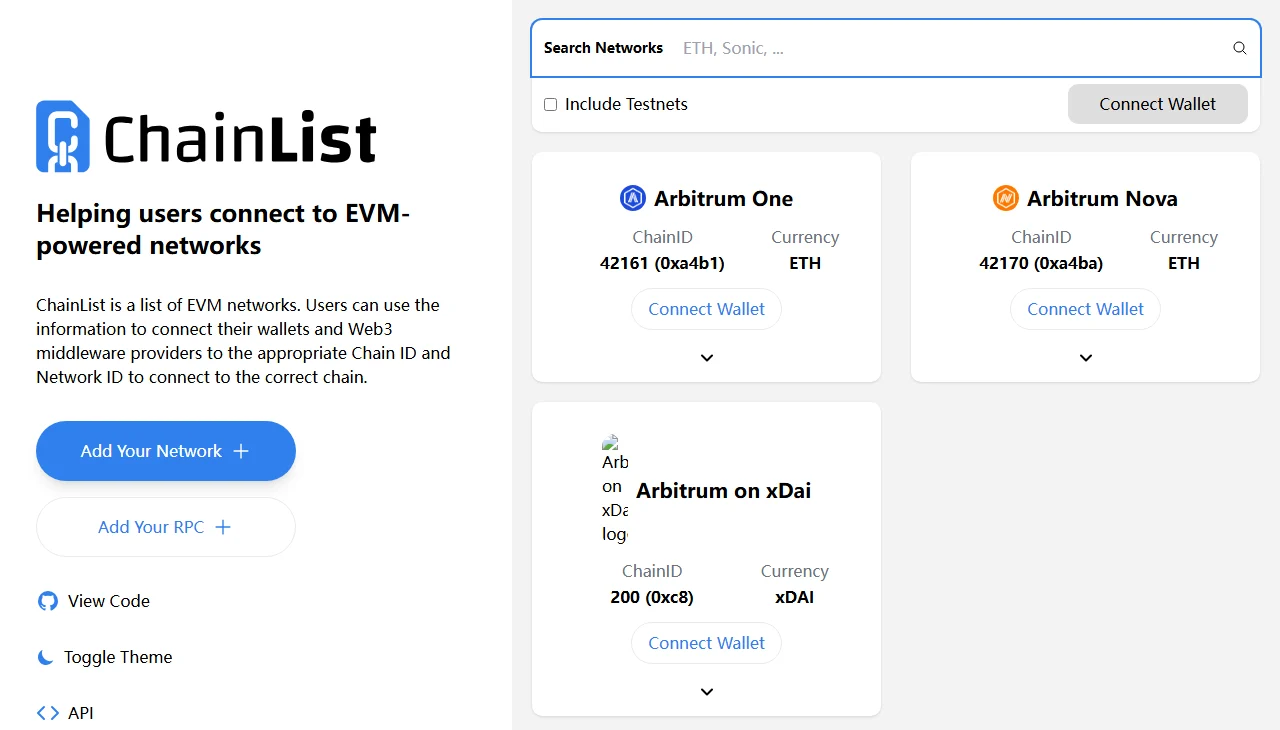This screenshot has height=730, width=1280.
Task: Click chain ID value 42170 (0xa4ba)
Action: click(x=1041, y=263)
